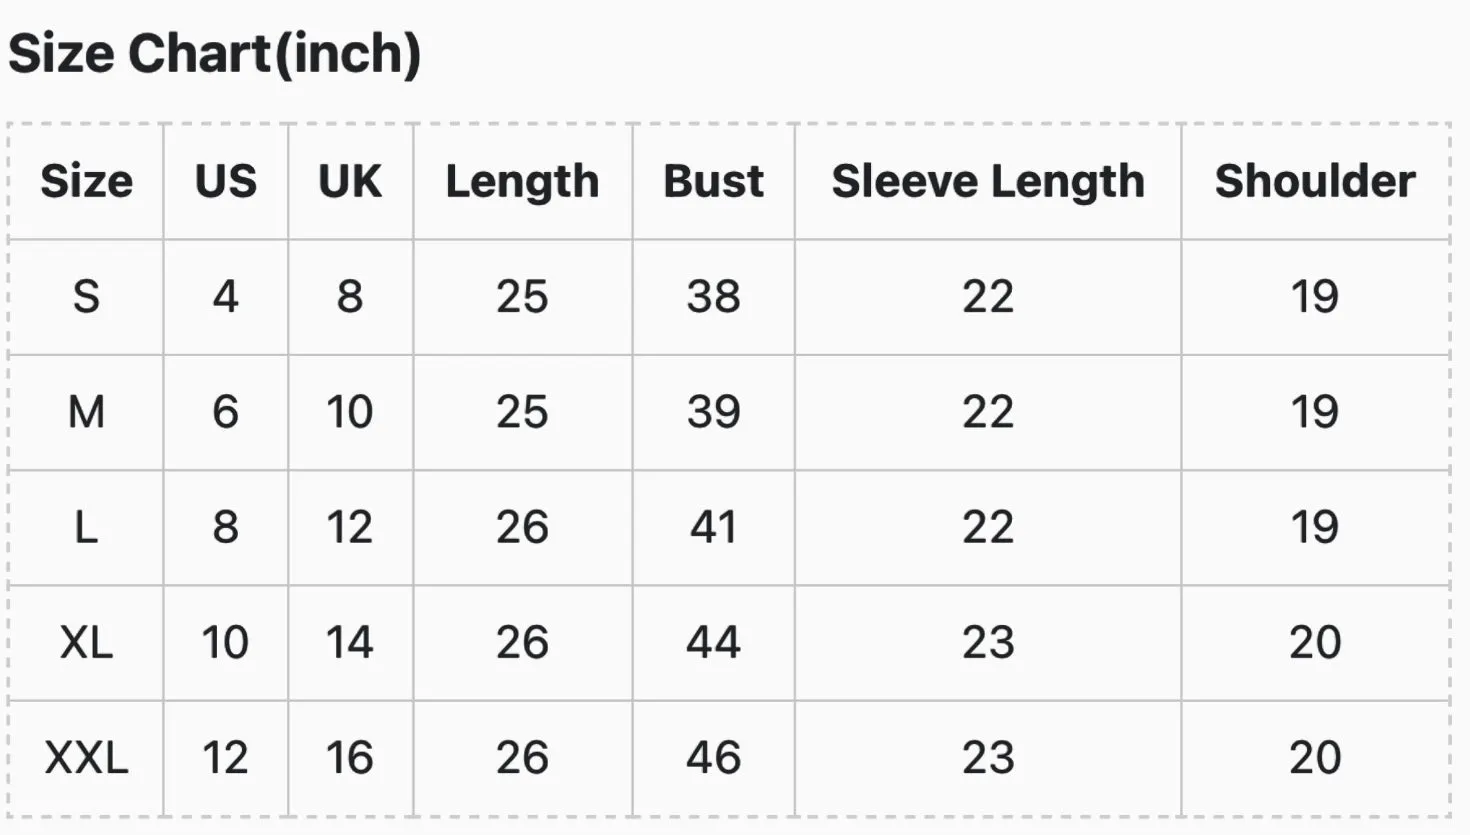Click the Bust column header
The height and width of the screenshot is (835, 1470).
tap(713, 181)
